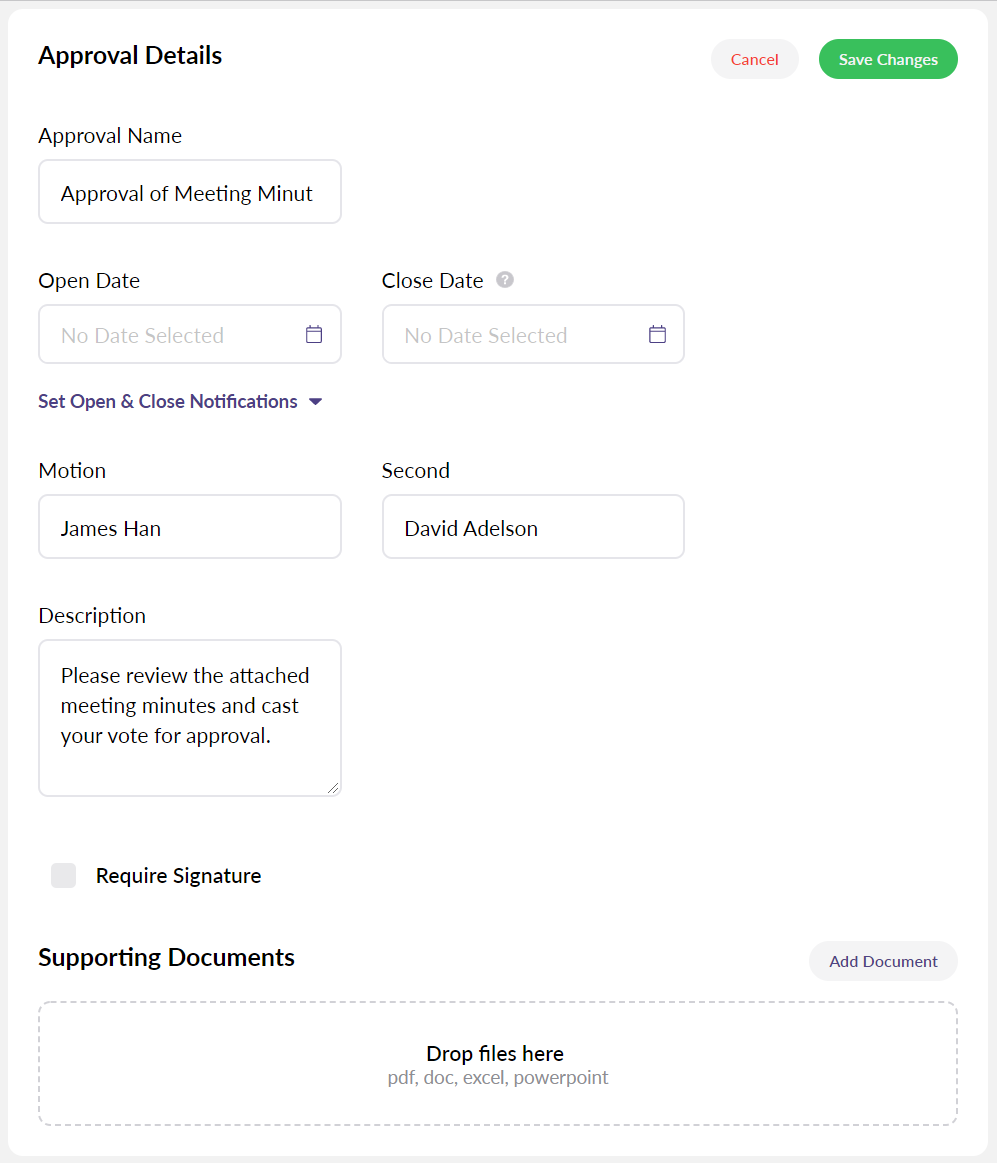Viewport: 997px width, 1163px height.
Task: Grab the Description box resize handle
Action: click(333, 788)
